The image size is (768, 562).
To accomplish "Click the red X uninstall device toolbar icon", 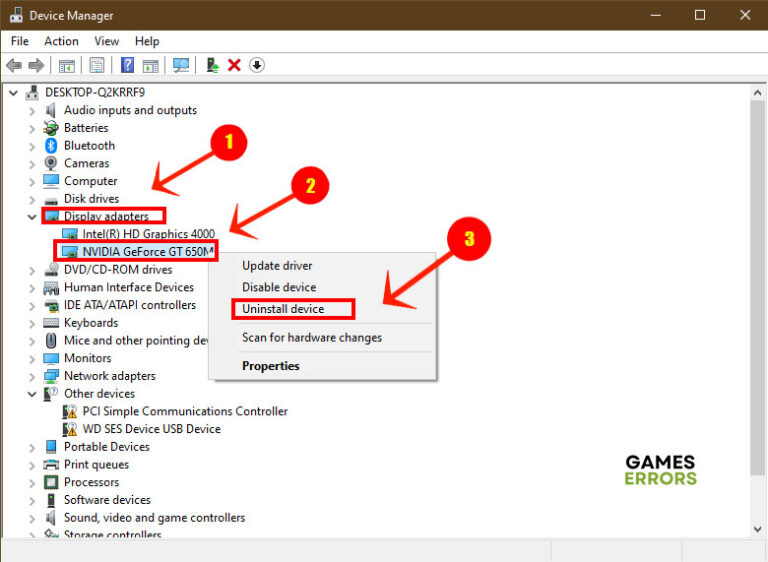I will (234, 65).
